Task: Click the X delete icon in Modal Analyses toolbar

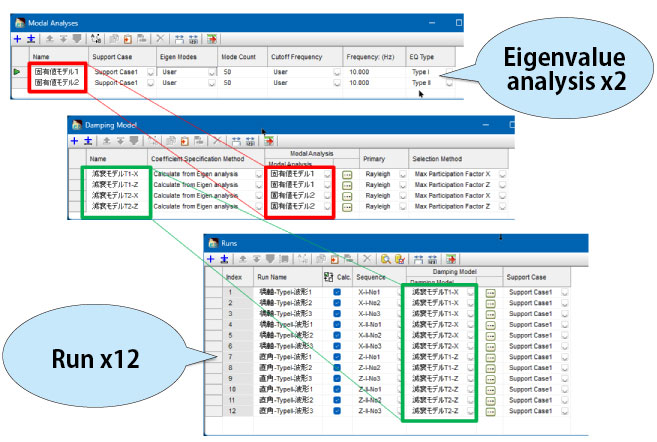Action: pyautogui.click(x=160, y=39)
